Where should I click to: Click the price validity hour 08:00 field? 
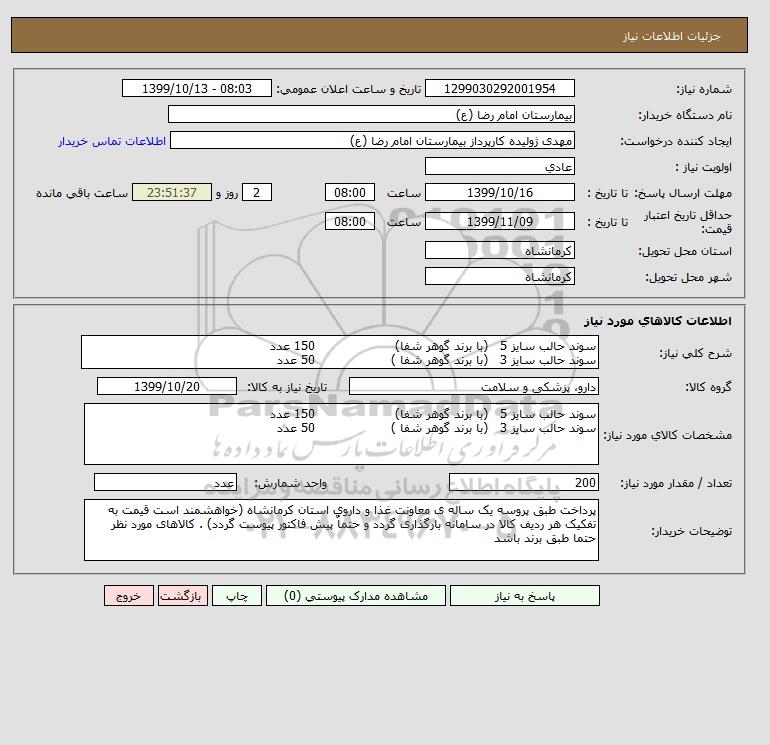click(x=350, y=221)
